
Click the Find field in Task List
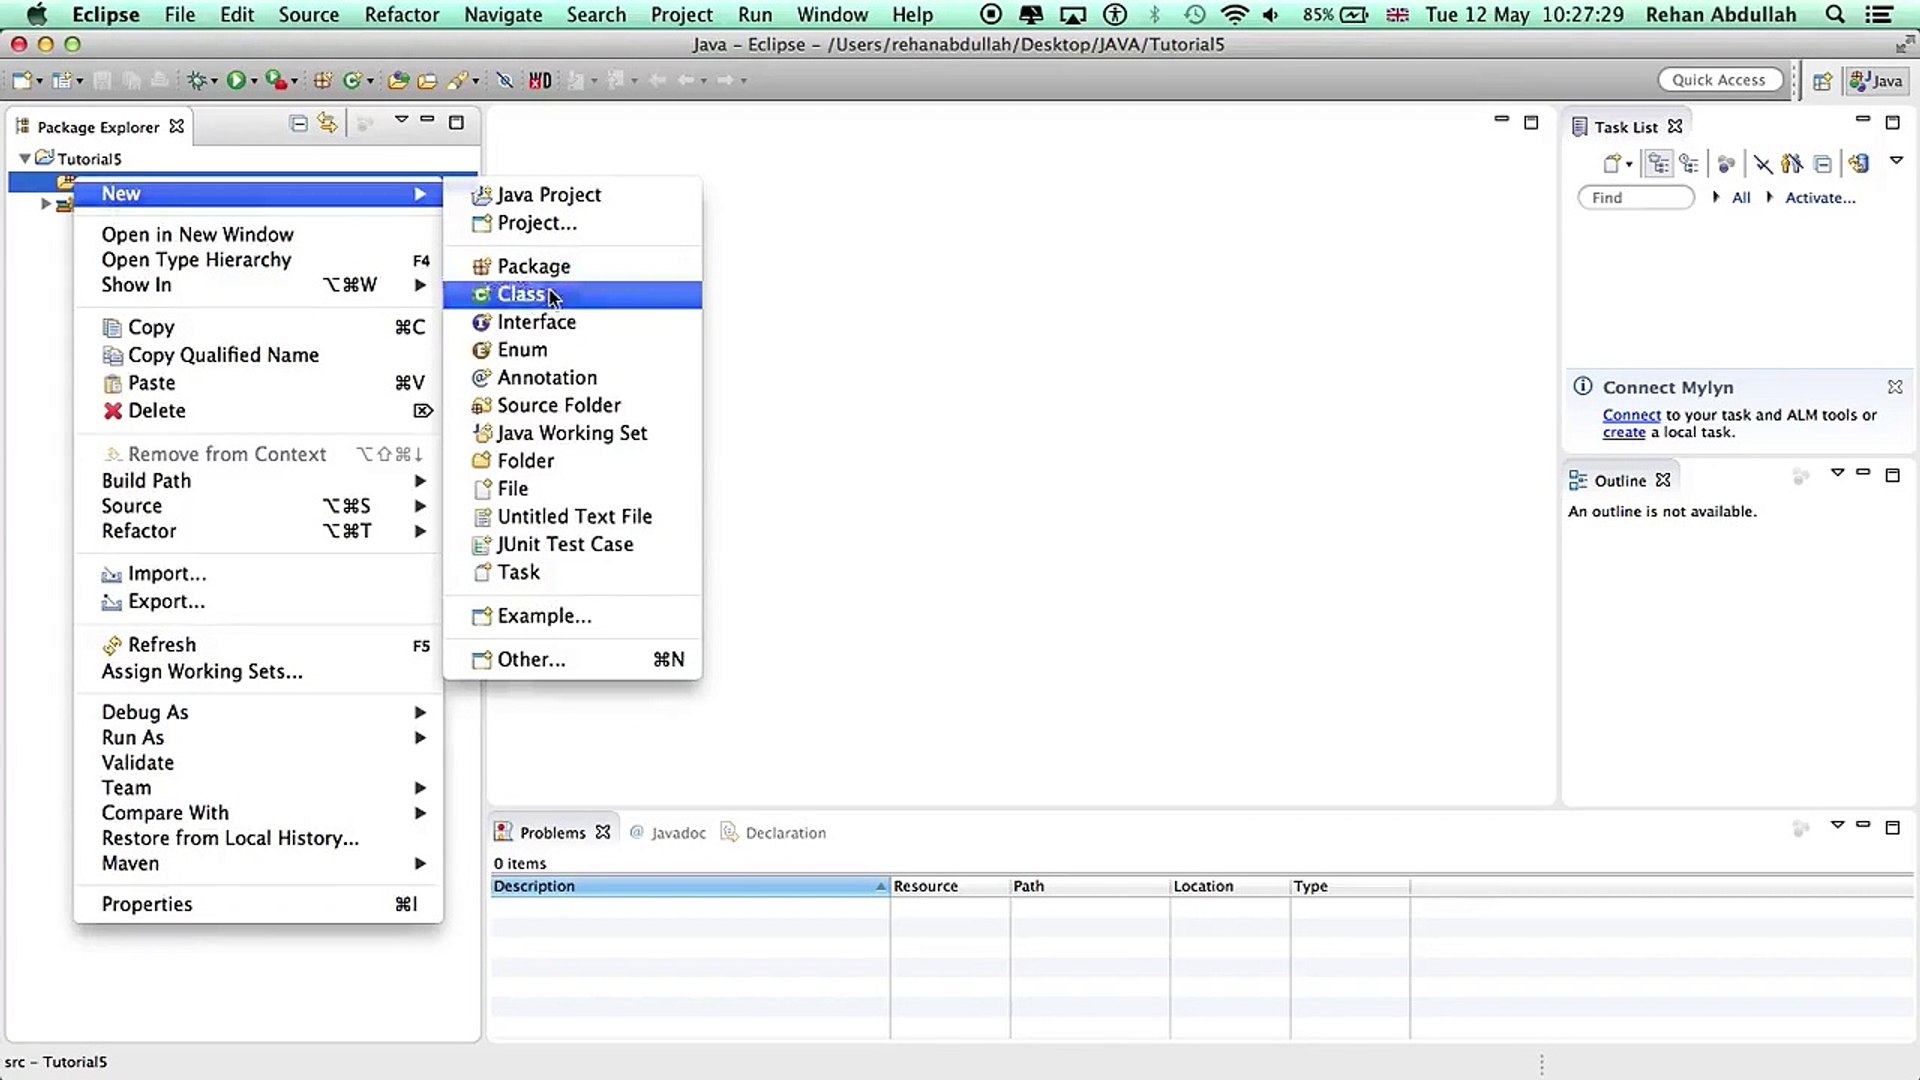1636,197
